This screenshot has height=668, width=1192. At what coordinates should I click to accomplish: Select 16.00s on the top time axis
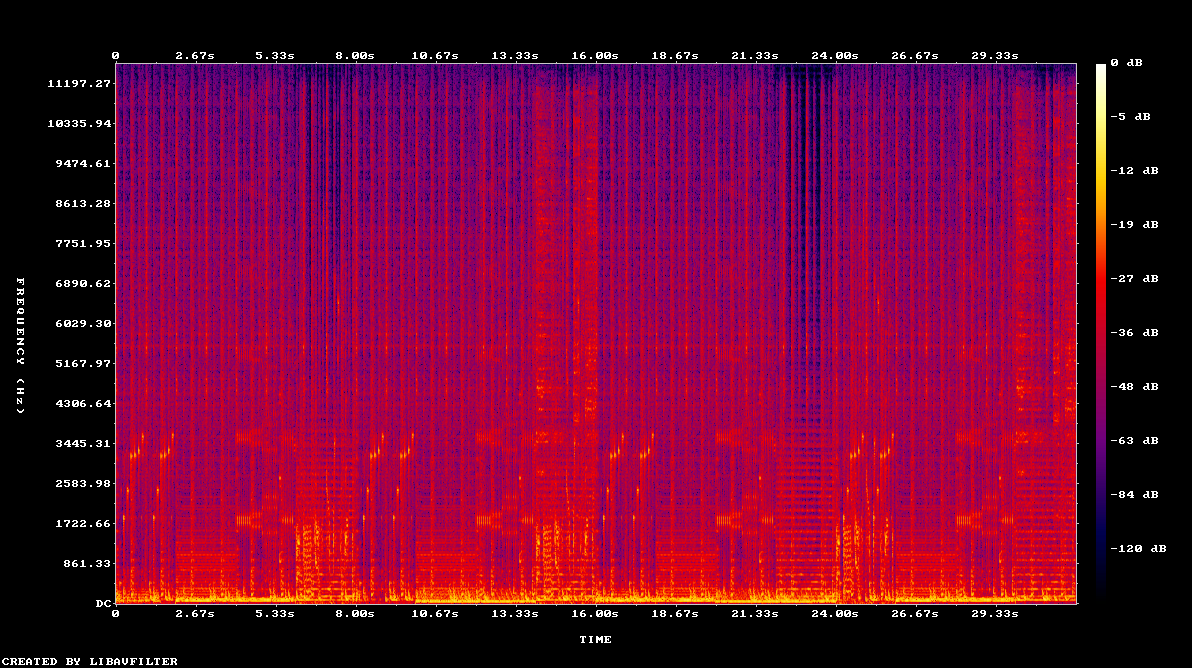595,56
